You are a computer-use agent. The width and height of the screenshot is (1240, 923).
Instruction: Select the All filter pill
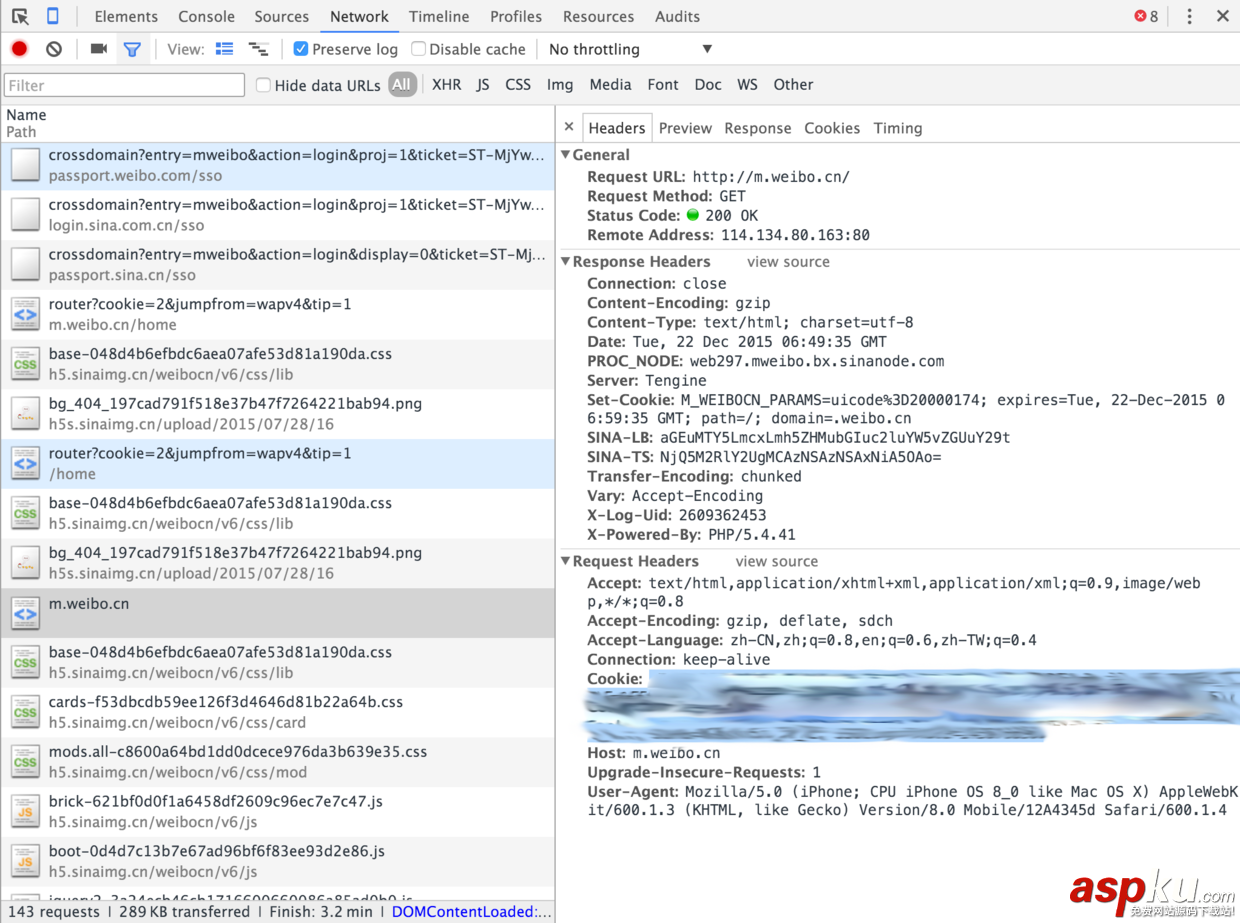401,85
